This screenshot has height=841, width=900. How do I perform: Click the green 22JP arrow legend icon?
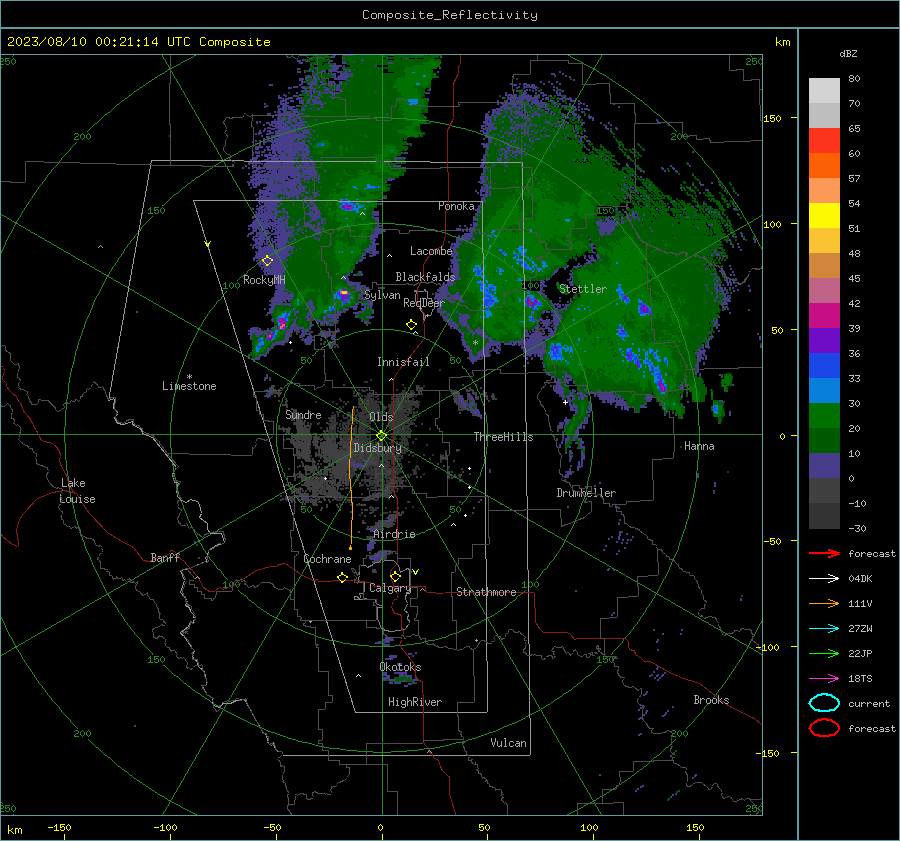pos(824,653)
